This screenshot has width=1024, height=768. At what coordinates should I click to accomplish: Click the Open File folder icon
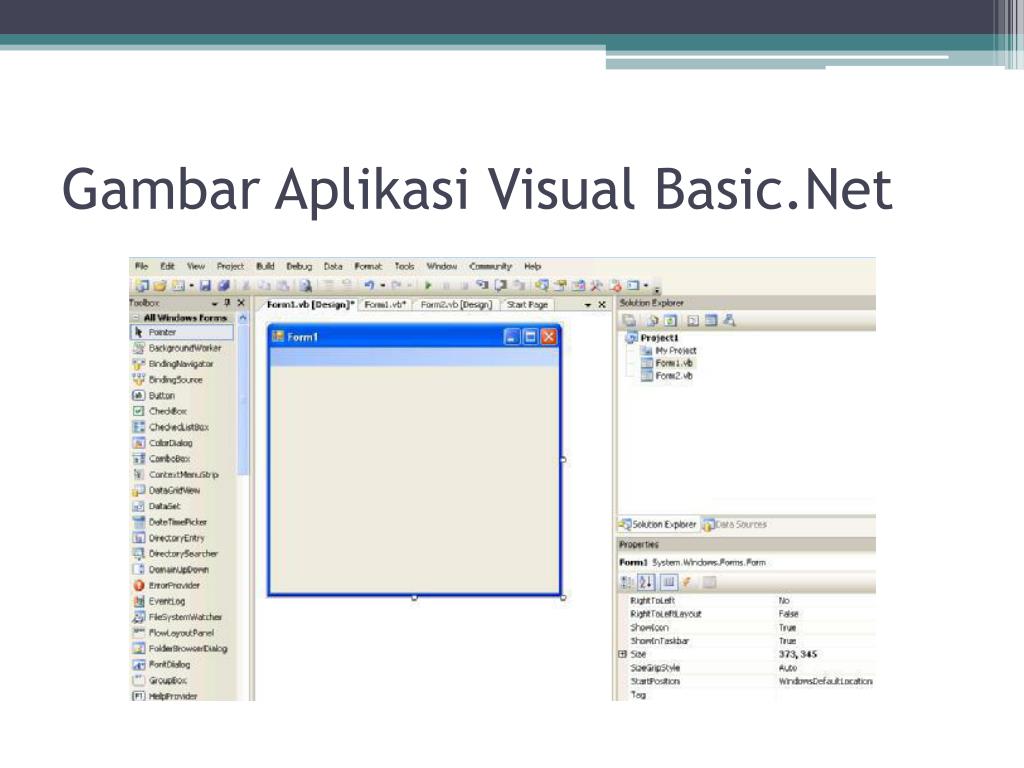(160, 285)
